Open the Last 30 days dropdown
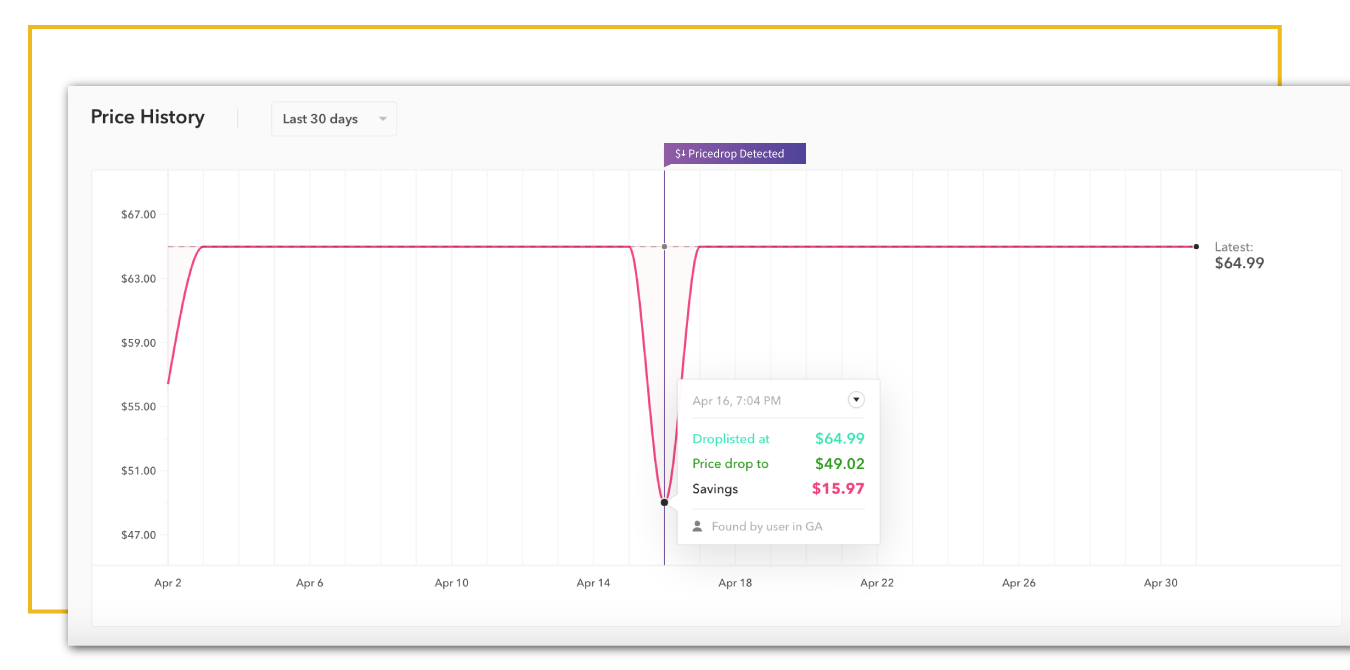Image resolution: width=1350 pixels, height=670 pixels. [x=333, y=119]
